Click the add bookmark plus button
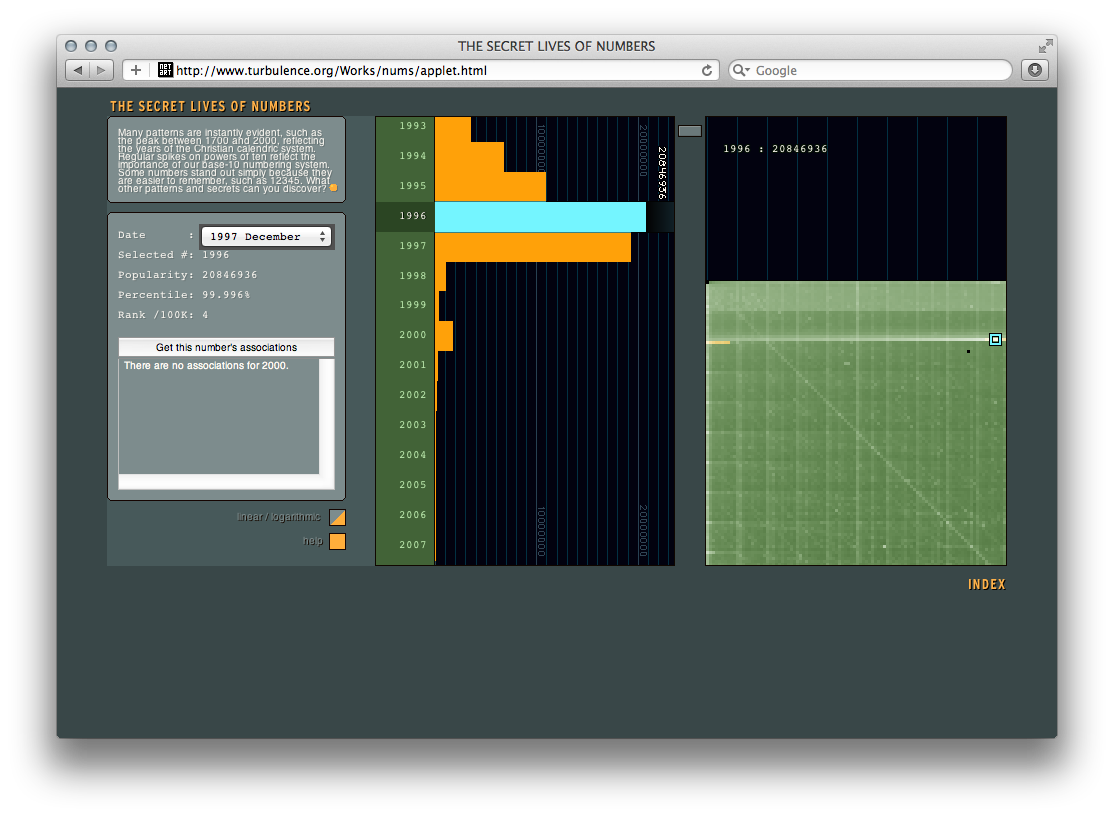The height and width of the screenshot is (817, 1114). tap(136, 70)
